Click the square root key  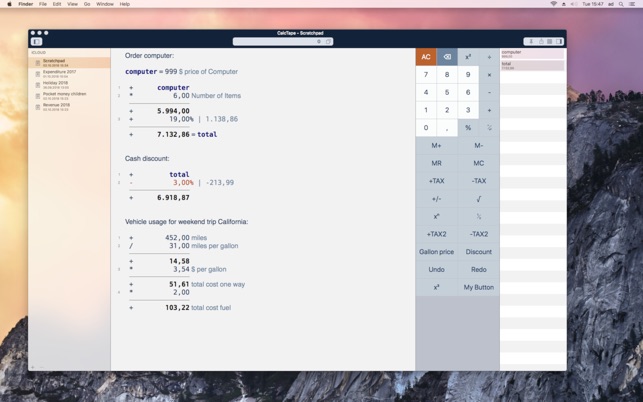pos(479,199)
